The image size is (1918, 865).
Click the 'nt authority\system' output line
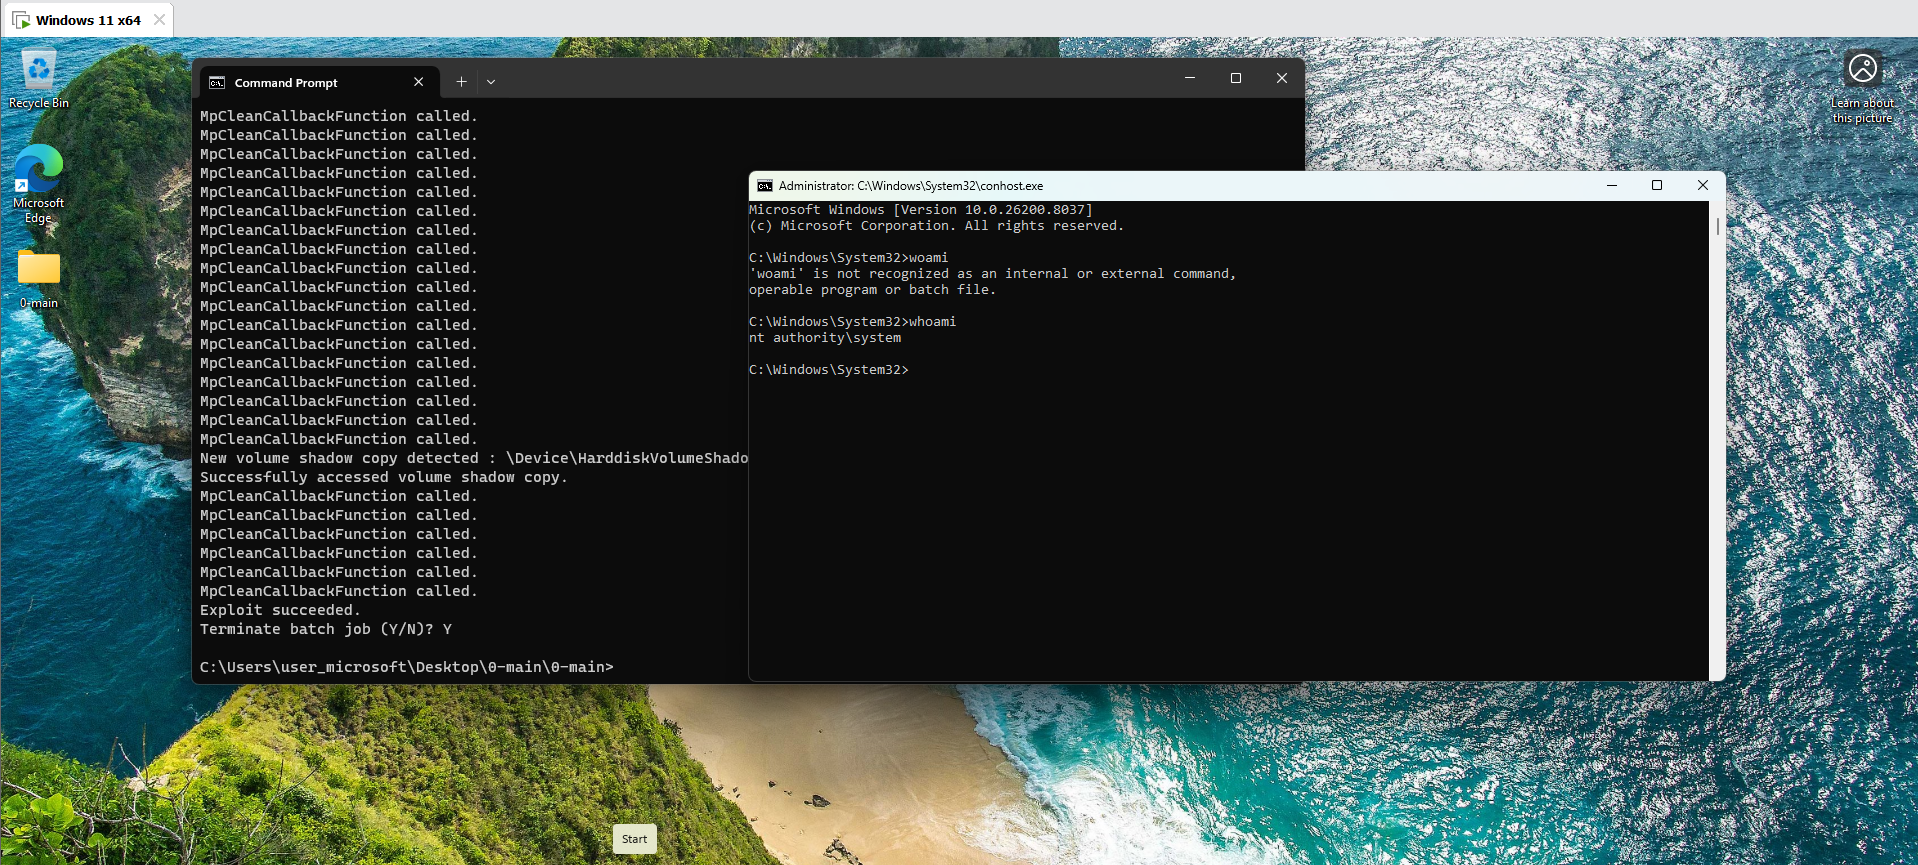tap(825, 338)
